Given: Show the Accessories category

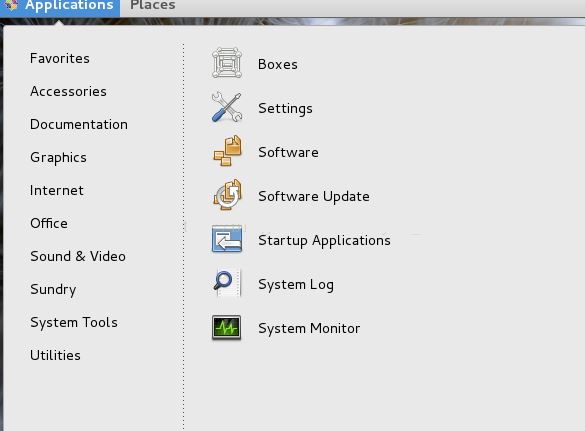Looking at the screenshot, I should [68, 91].
